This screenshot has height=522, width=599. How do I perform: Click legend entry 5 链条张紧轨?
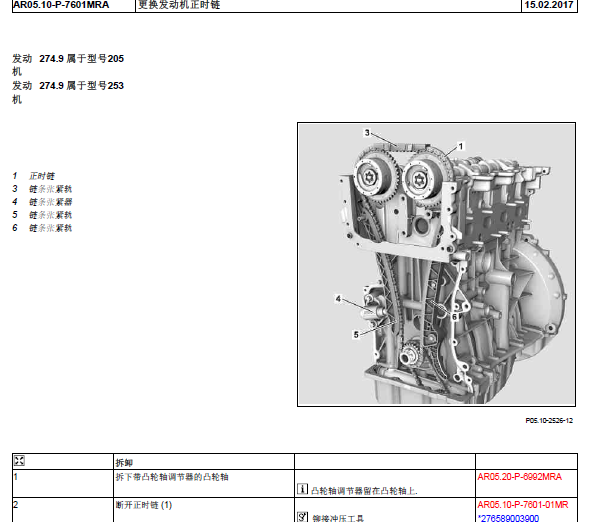42,215
